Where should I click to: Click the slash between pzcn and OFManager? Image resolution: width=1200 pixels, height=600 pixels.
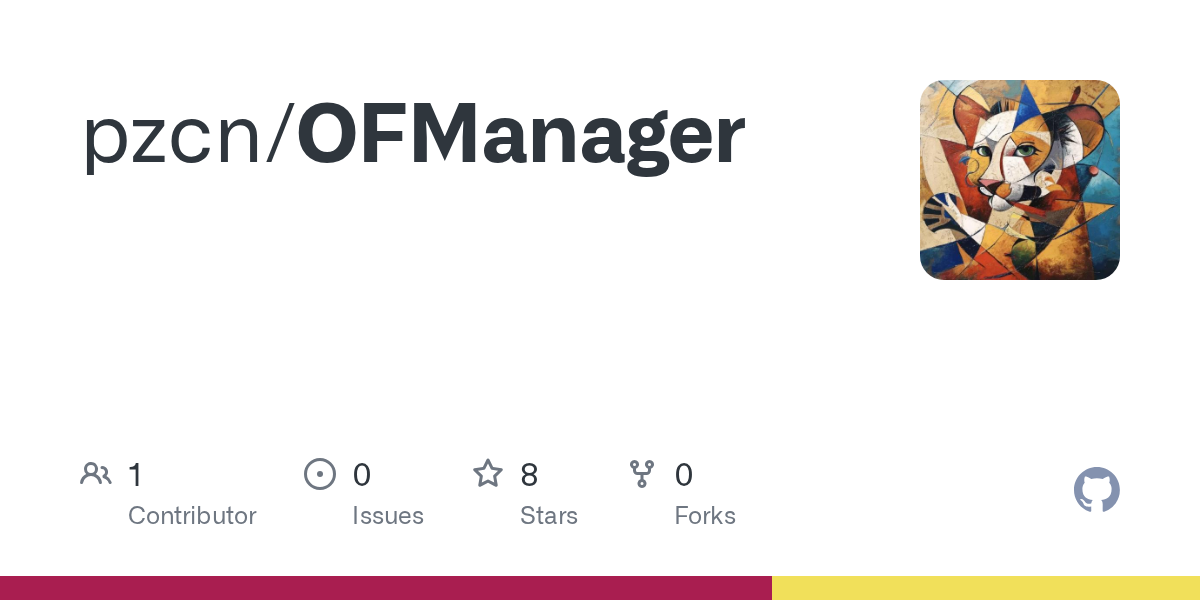pos(279,136)
